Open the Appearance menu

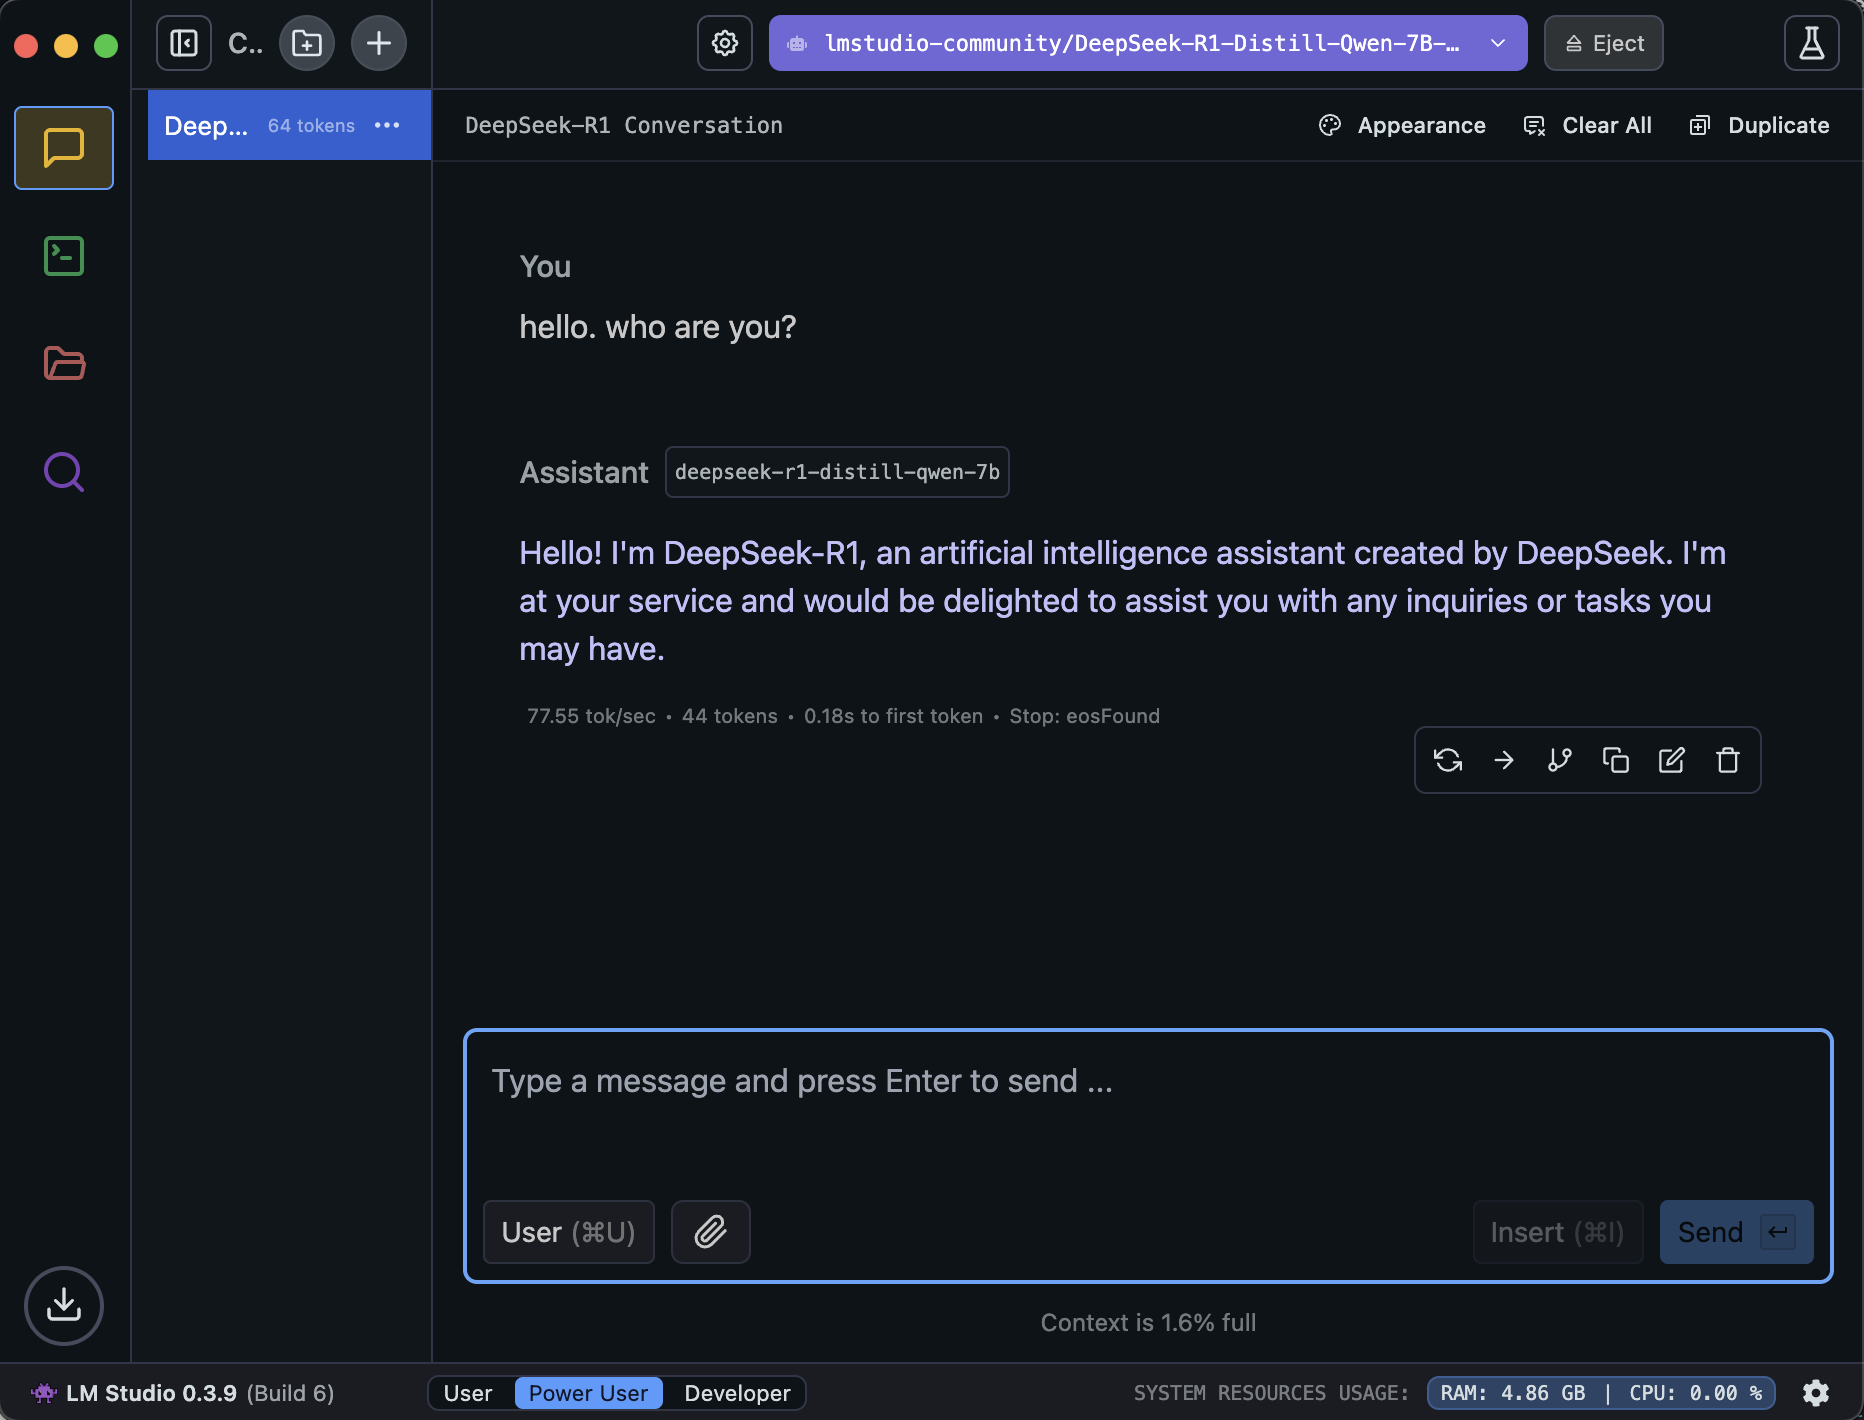tap(1402, 125)
